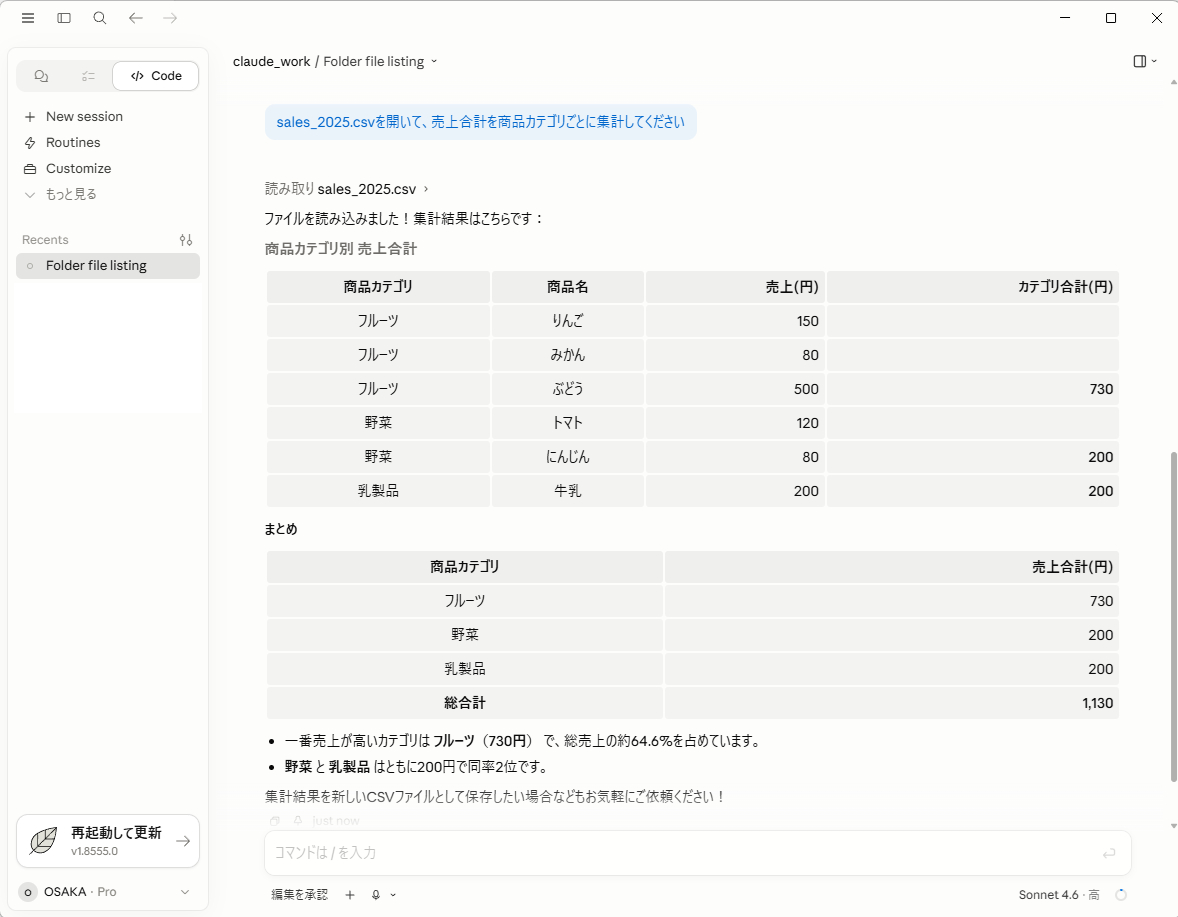Go forward with the right arrow
Viewport: 1178px width, 917px height.
[x=171, y=18]
